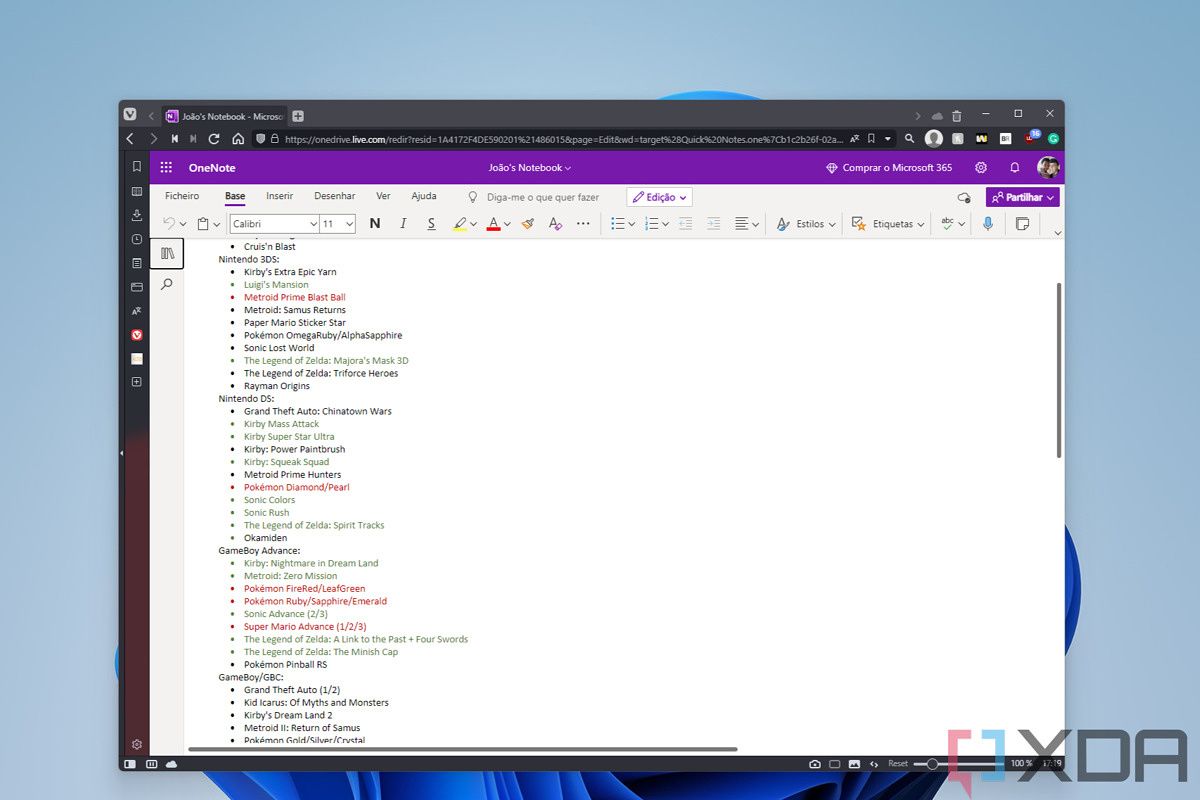Switch to the Inserir tab
The width and height of the screenshot is (1200, 800).
[279, 196]
